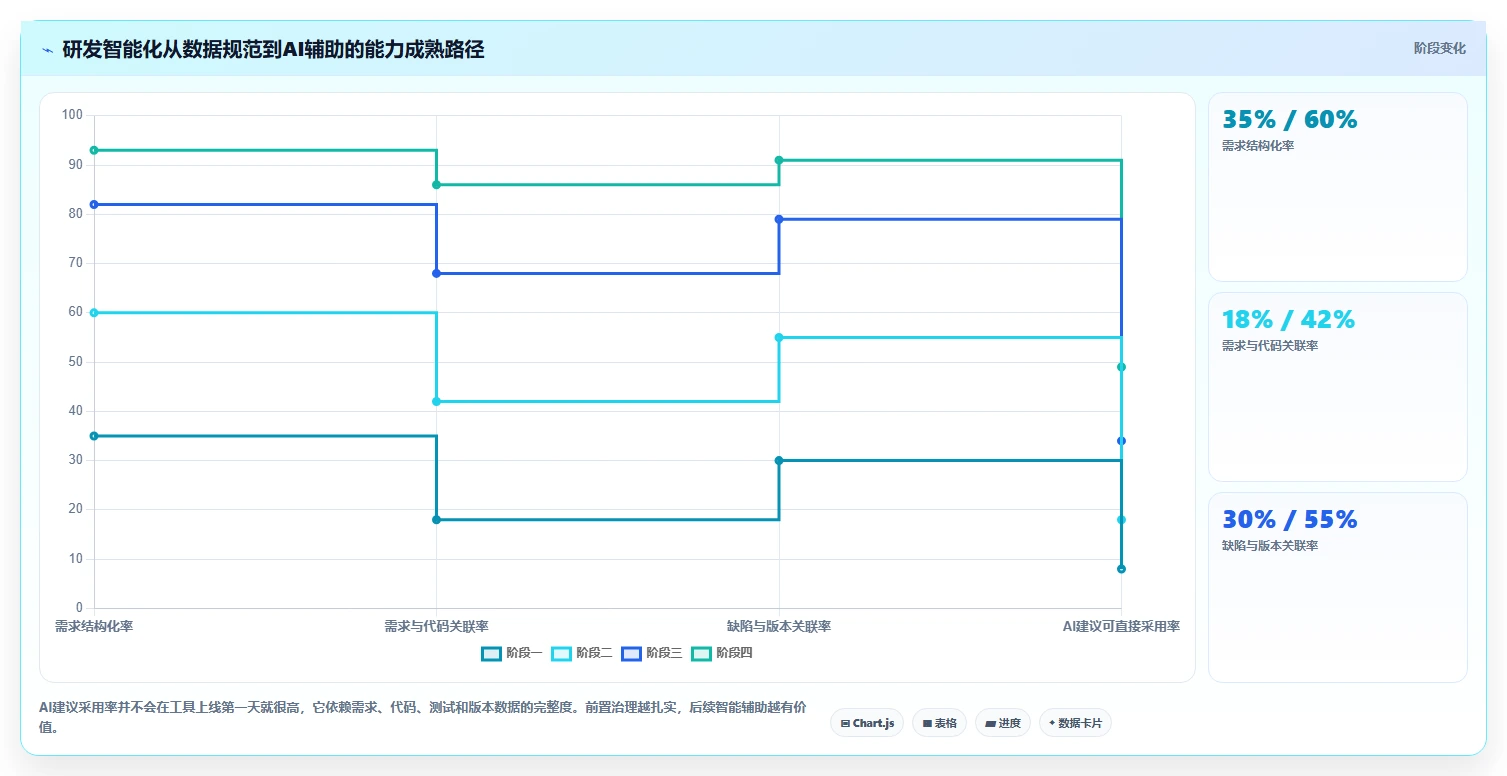Click the 阶段三 data point at 需求与代码关联率

[436, 273]
